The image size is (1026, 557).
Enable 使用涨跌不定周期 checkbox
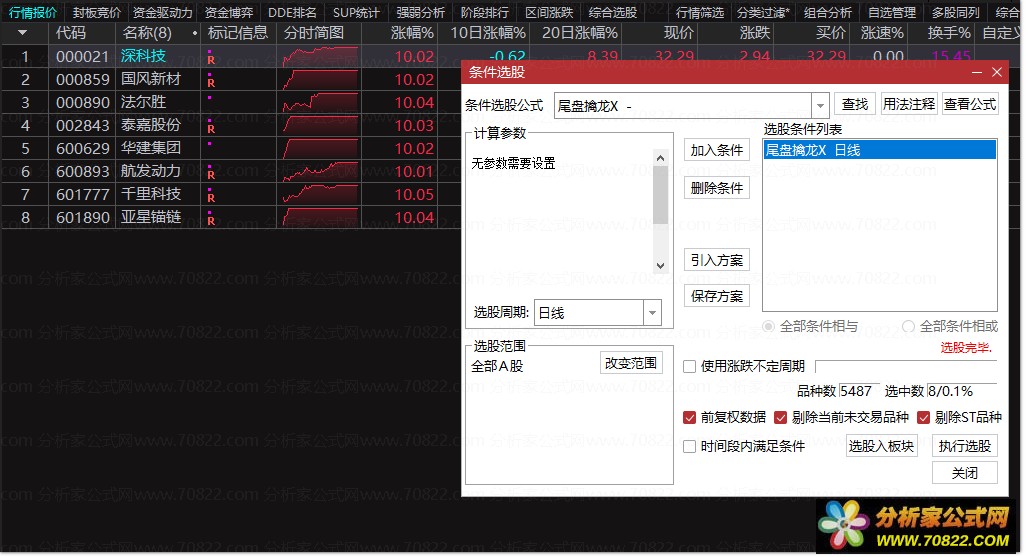tap(690, 367)
